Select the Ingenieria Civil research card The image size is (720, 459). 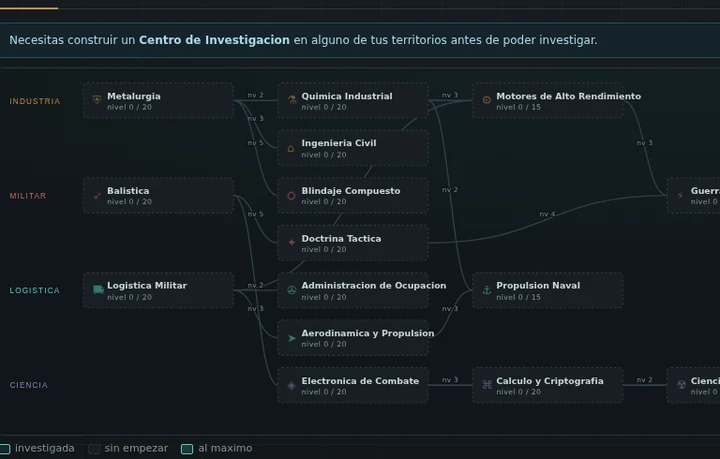(353, 148)
